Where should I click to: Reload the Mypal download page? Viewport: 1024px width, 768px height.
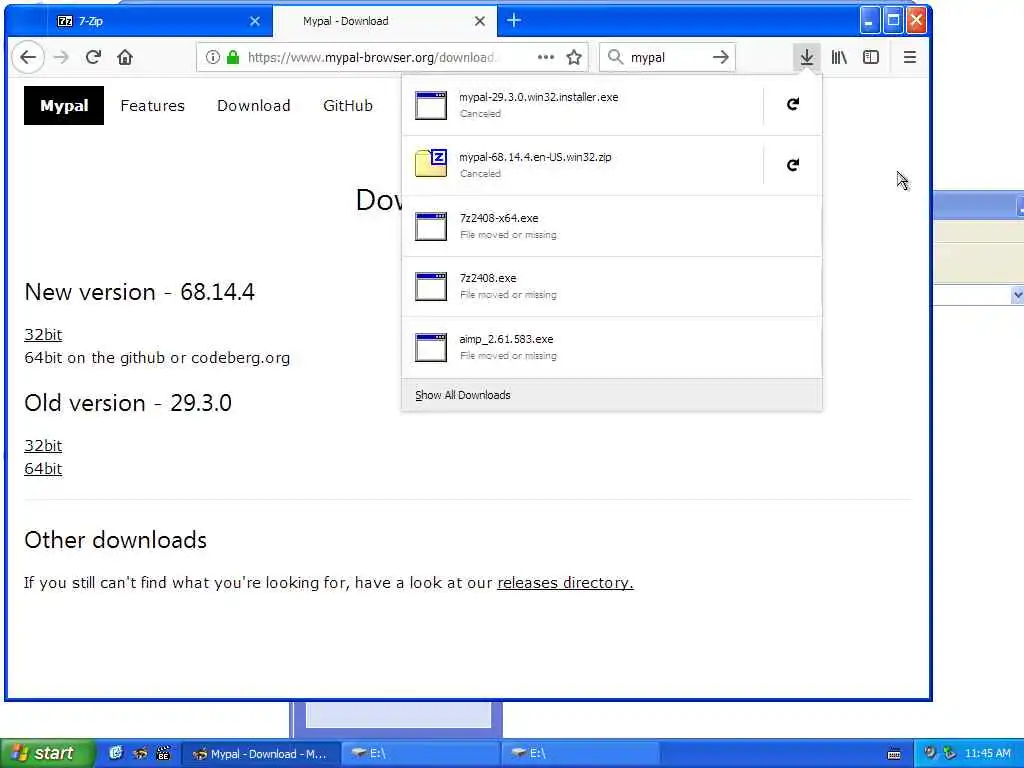[93, 57]
